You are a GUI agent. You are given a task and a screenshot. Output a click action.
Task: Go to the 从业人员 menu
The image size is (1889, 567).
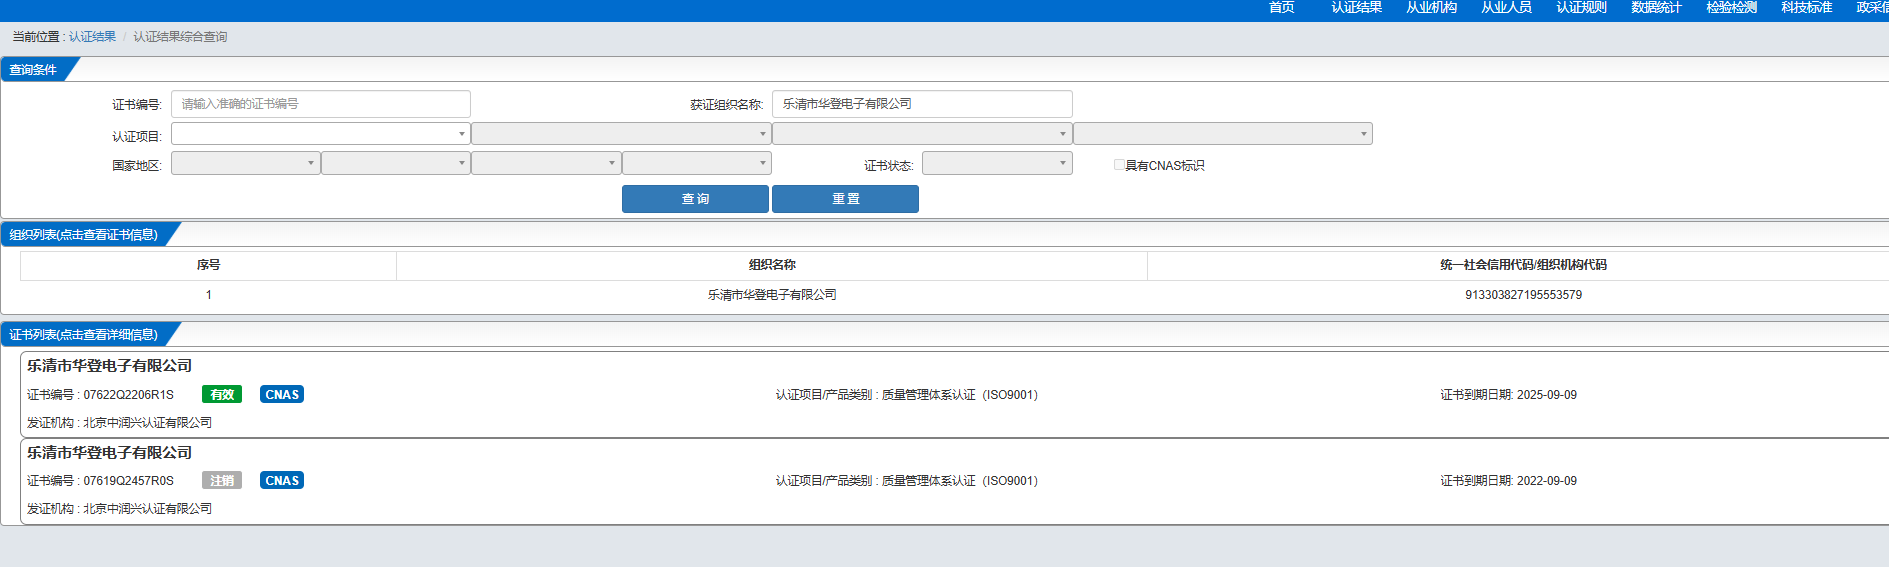click(1506, 7)
